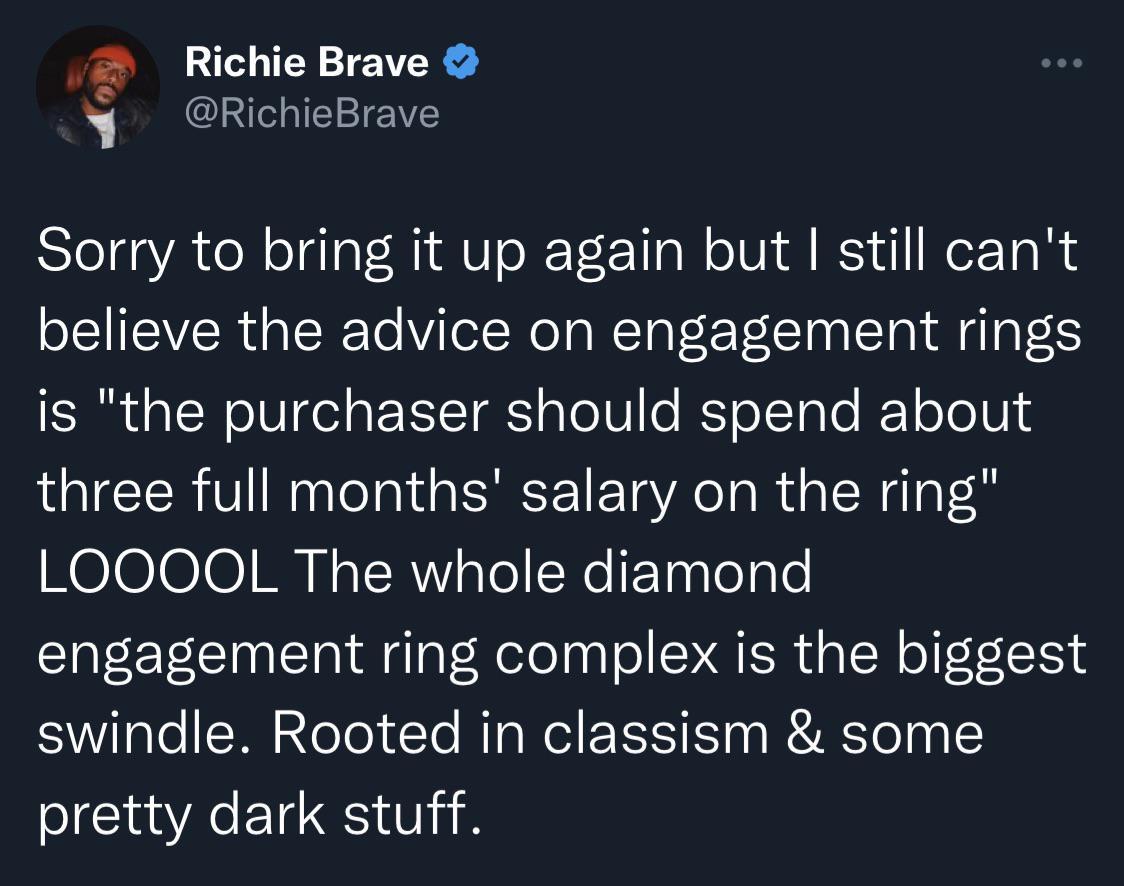The image size is (1124, 886).
Task: Click the blue verified checkmark badge
Action: (461, 61)
